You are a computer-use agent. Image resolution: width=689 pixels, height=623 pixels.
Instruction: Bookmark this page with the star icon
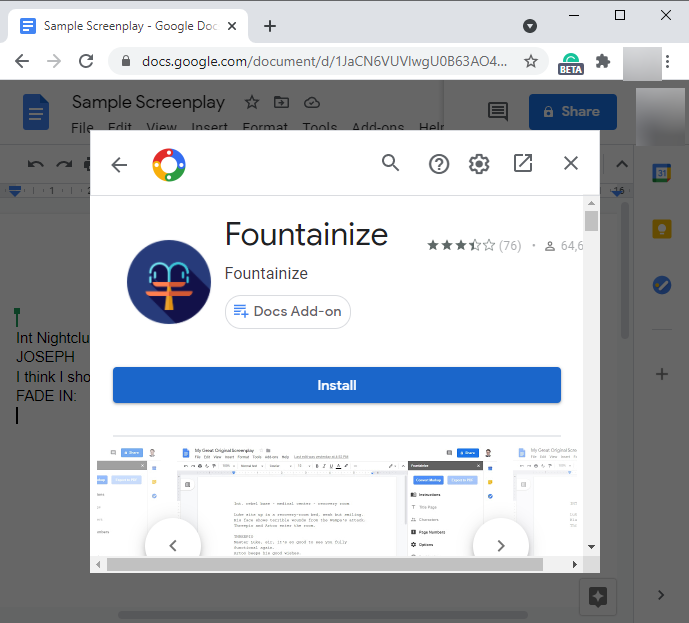531,61
